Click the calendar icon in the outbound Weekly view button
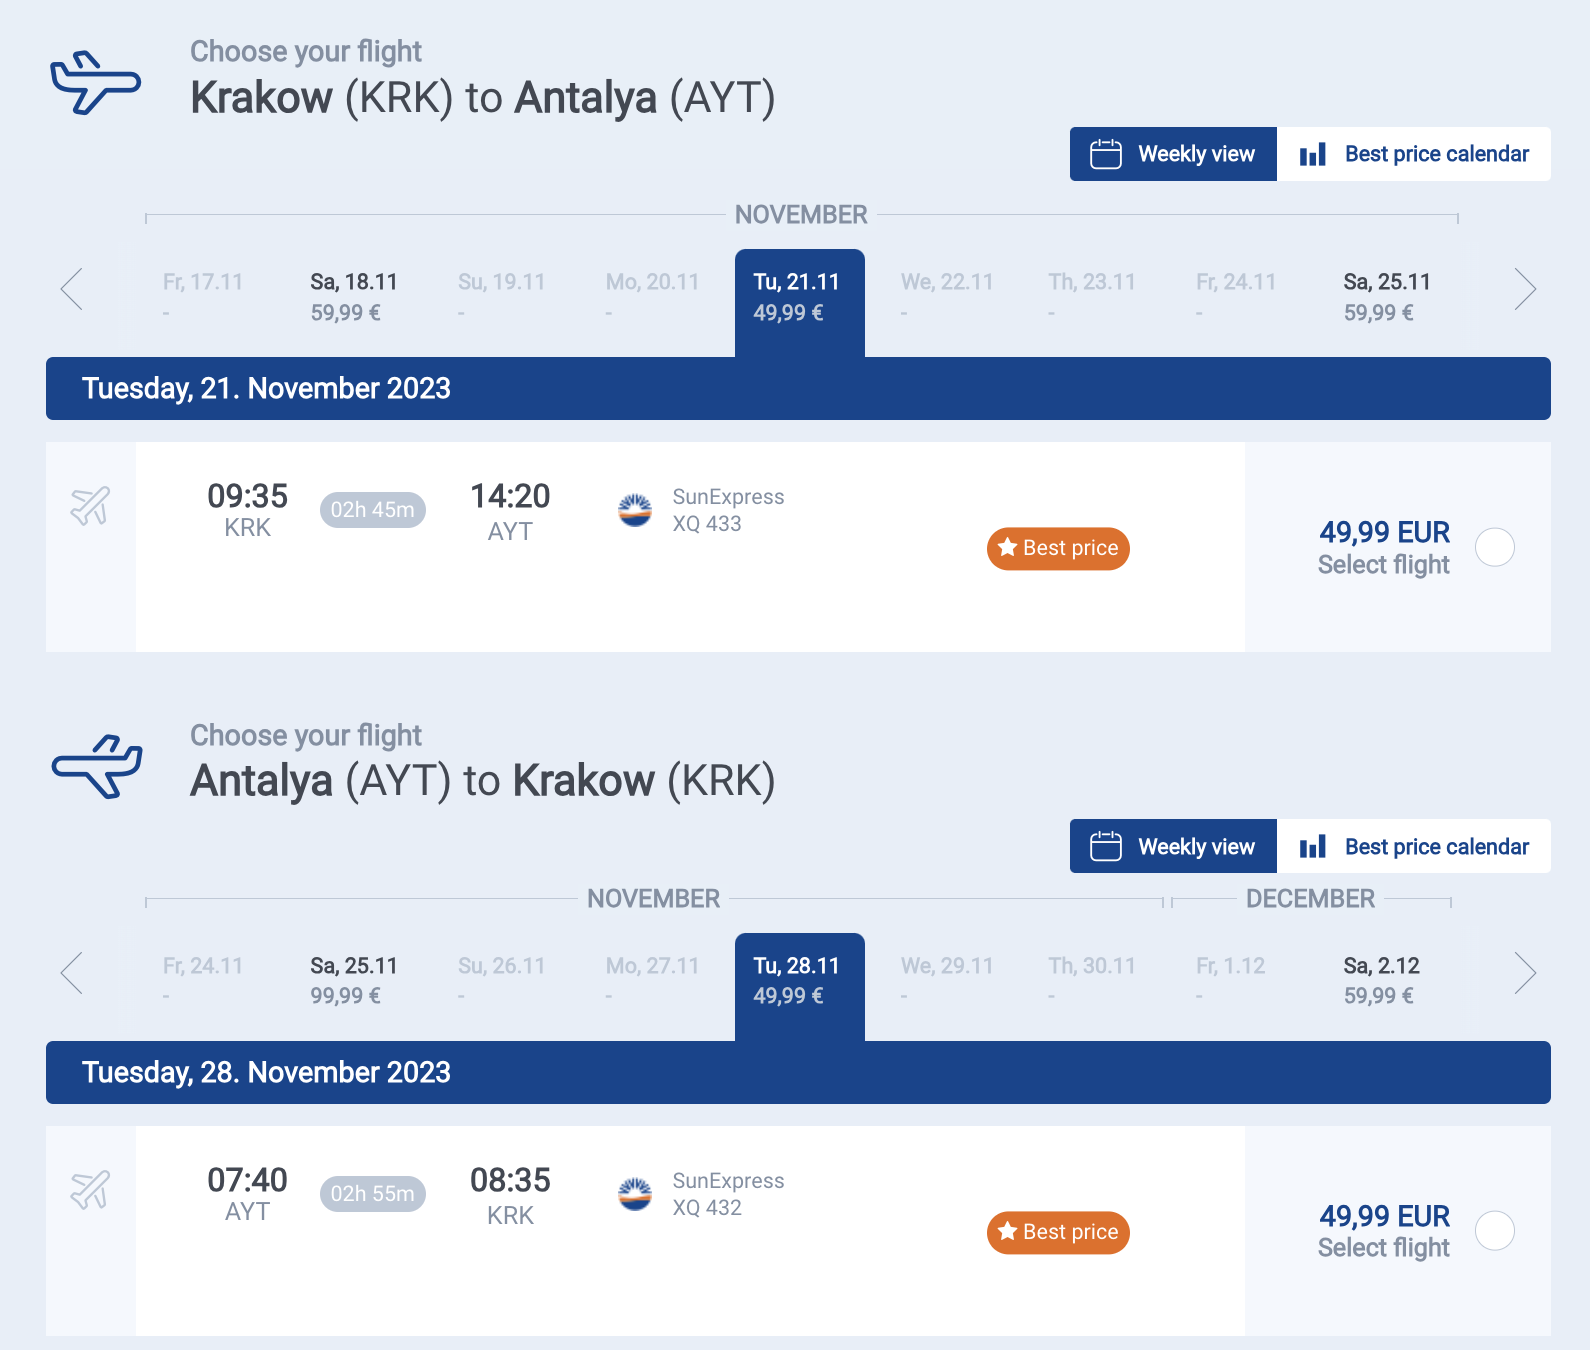 point(1106,154)
